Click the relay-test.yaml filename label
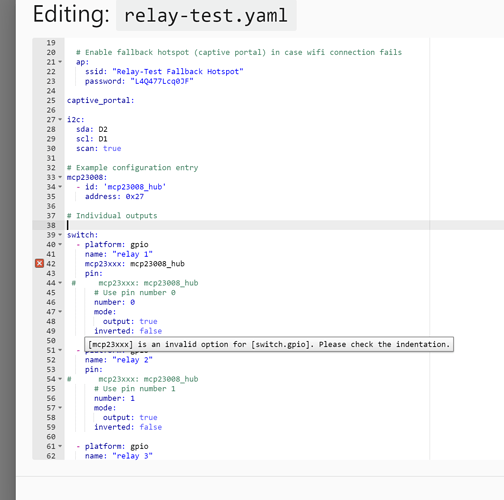 206,16
